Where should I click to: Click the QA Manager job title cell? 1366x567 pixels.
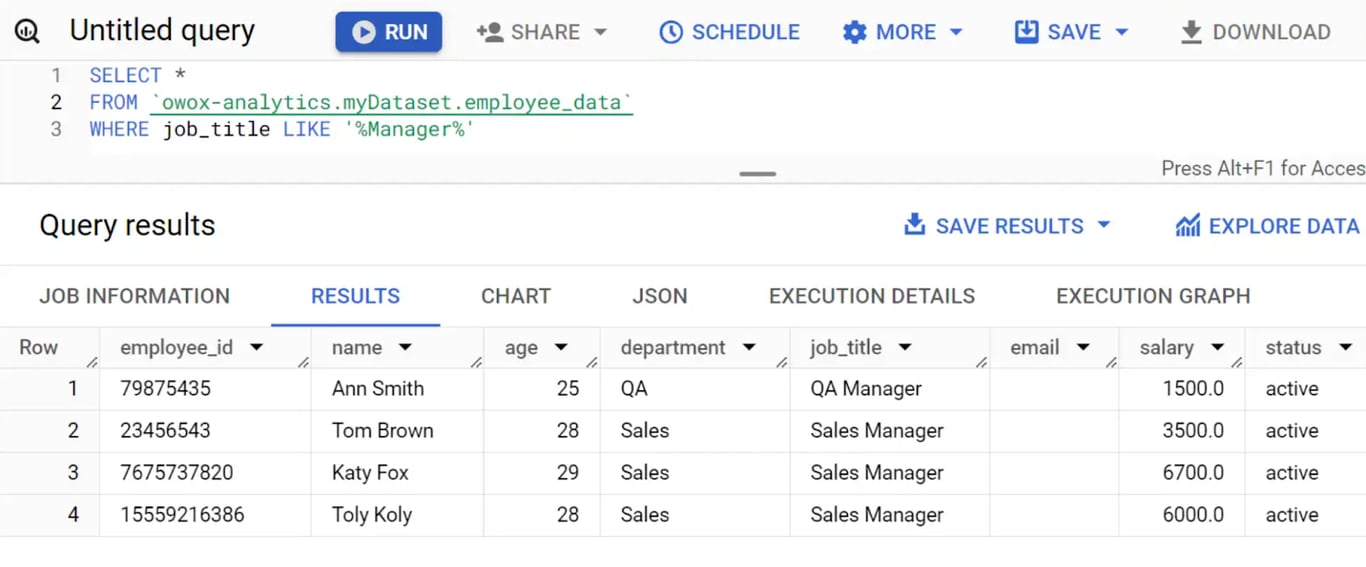pos(866,389)
